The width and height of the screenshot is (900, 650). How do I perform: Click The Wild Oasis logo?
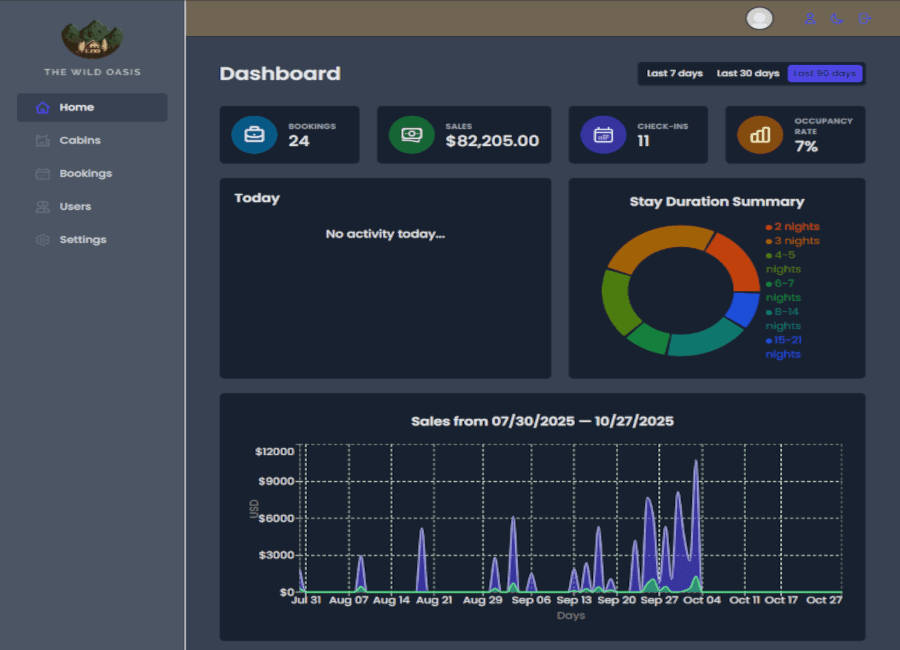click(x=92, y=38)
